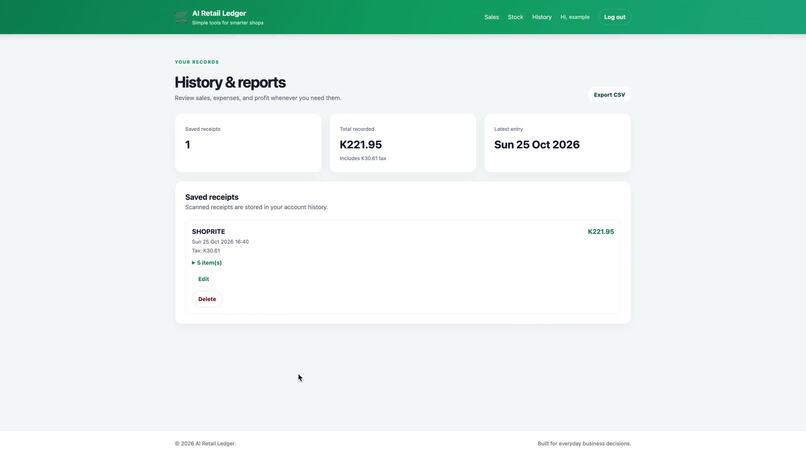
Task: Click the Latest entry date Sun 25 Oct 2026
Action: tap(537, 145)
